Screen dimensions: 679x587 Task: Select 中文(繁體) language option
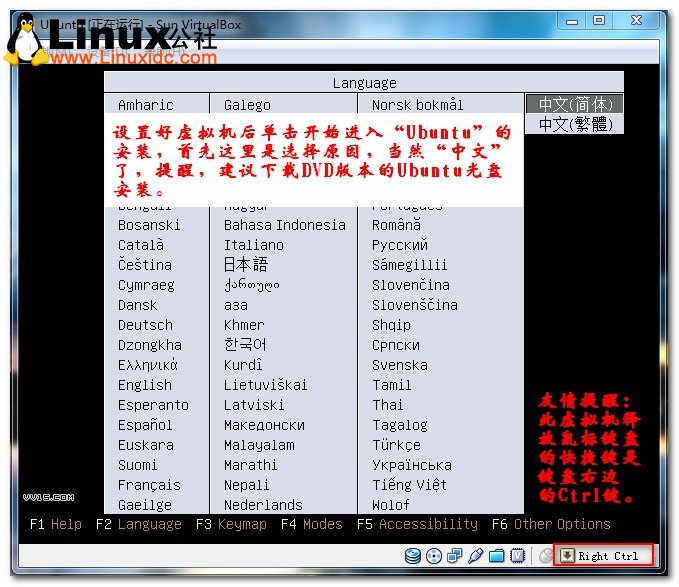(x=574, y=124)
